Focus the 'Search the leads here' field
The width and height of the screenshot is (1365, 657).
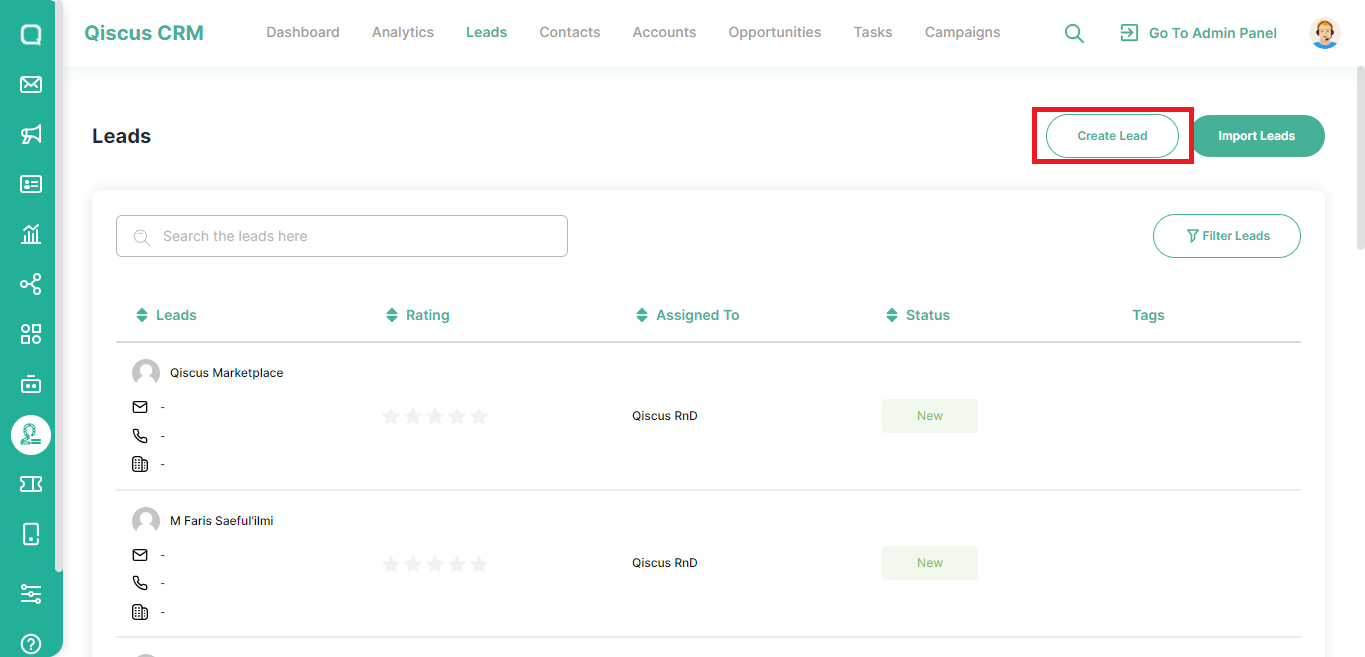342,236
